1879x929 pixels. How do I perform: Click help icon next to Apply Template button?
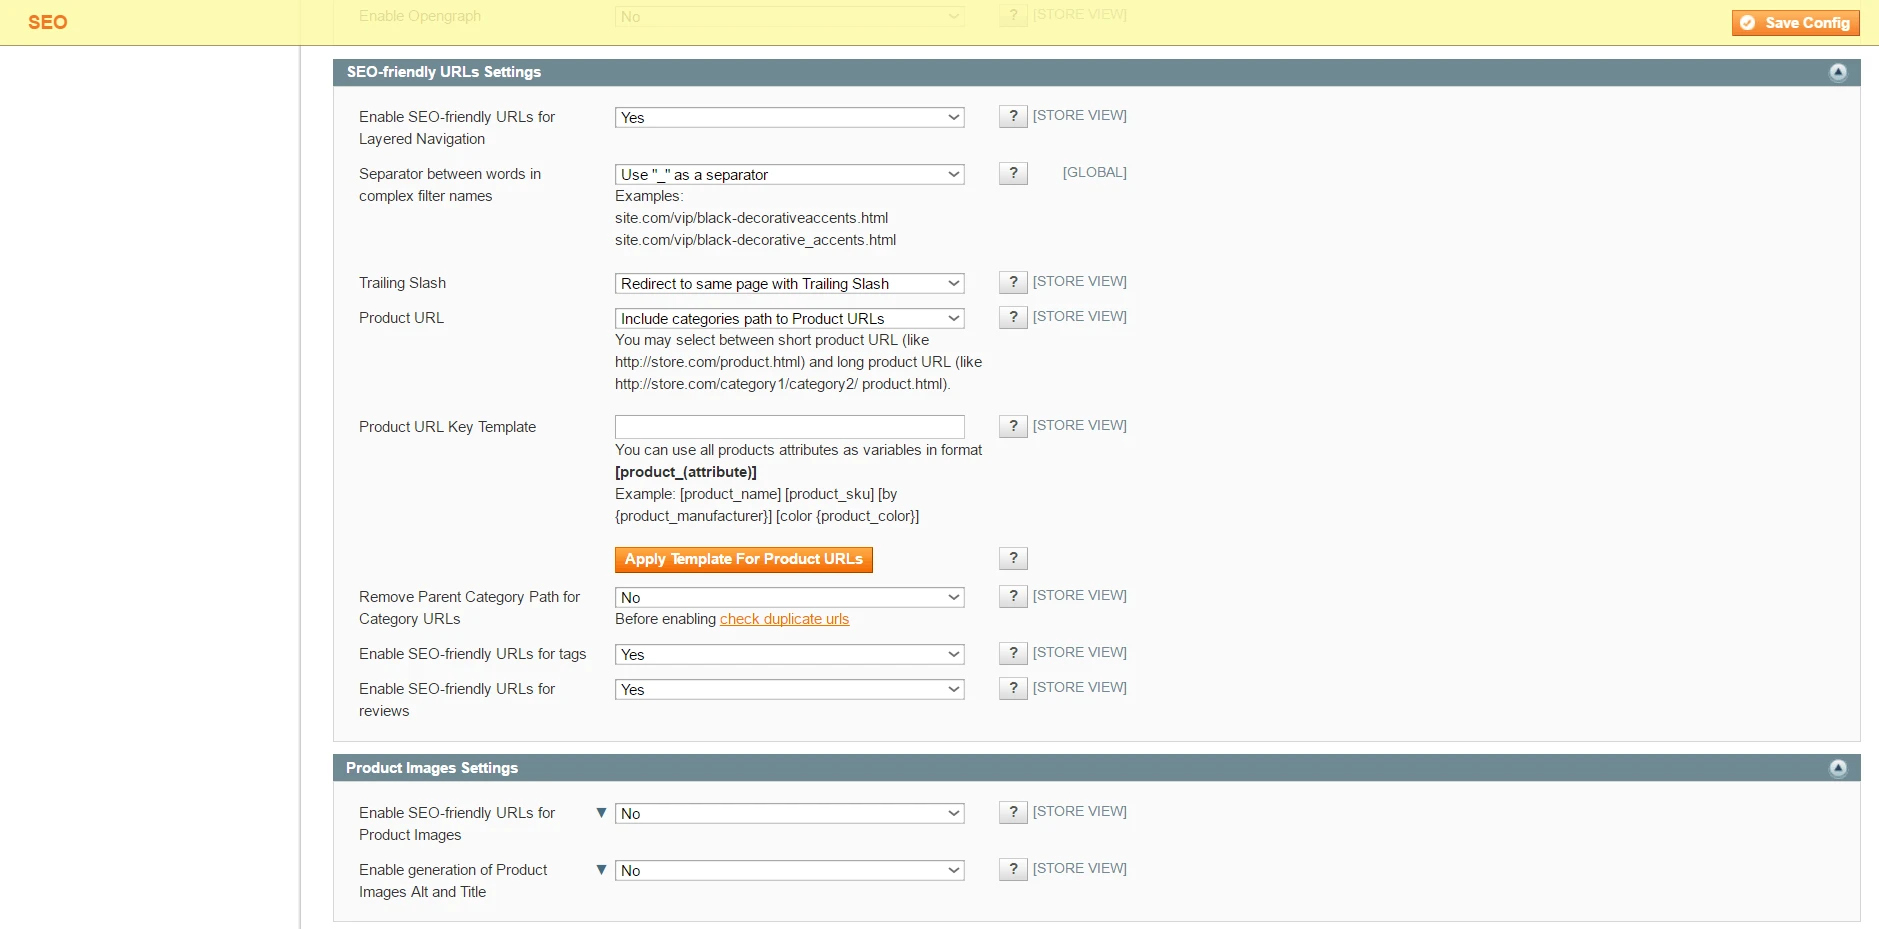click(1012, 558)
